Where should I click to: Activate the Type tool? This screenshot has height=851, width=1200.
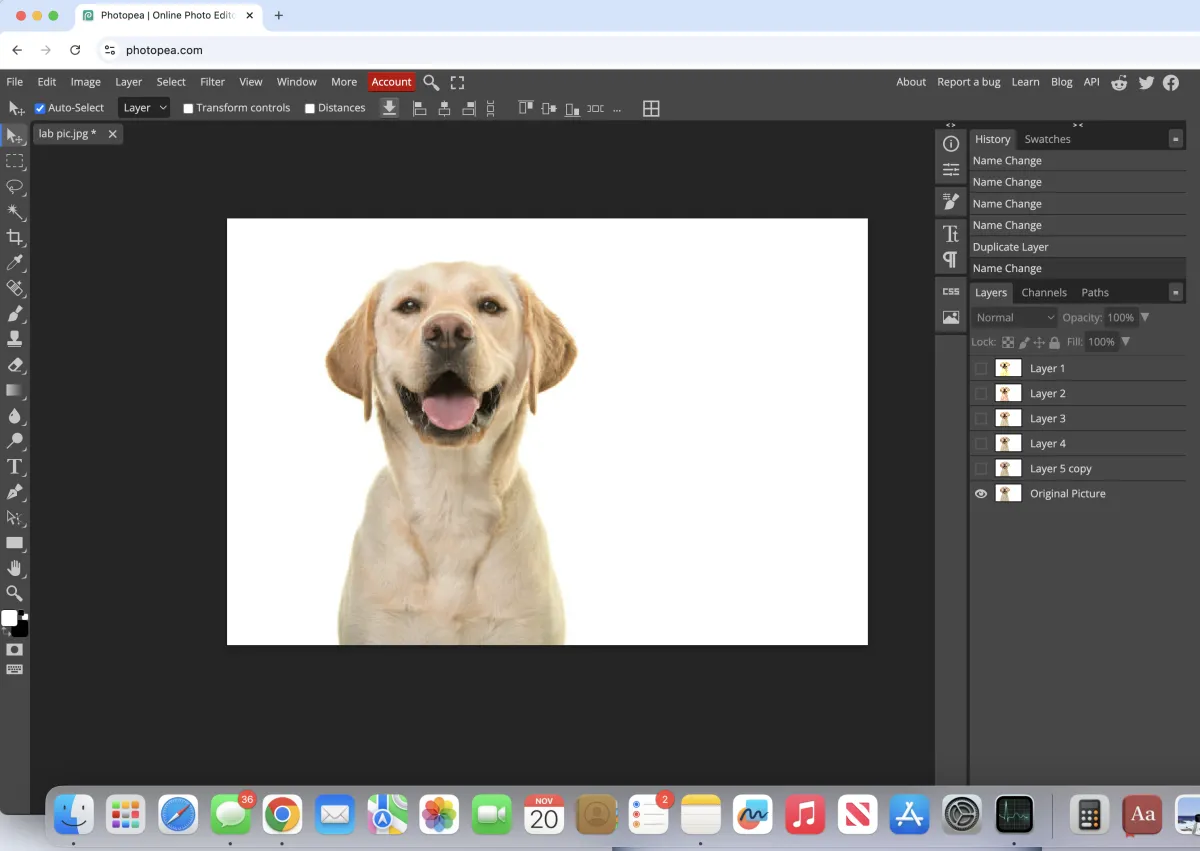point(15,467)
